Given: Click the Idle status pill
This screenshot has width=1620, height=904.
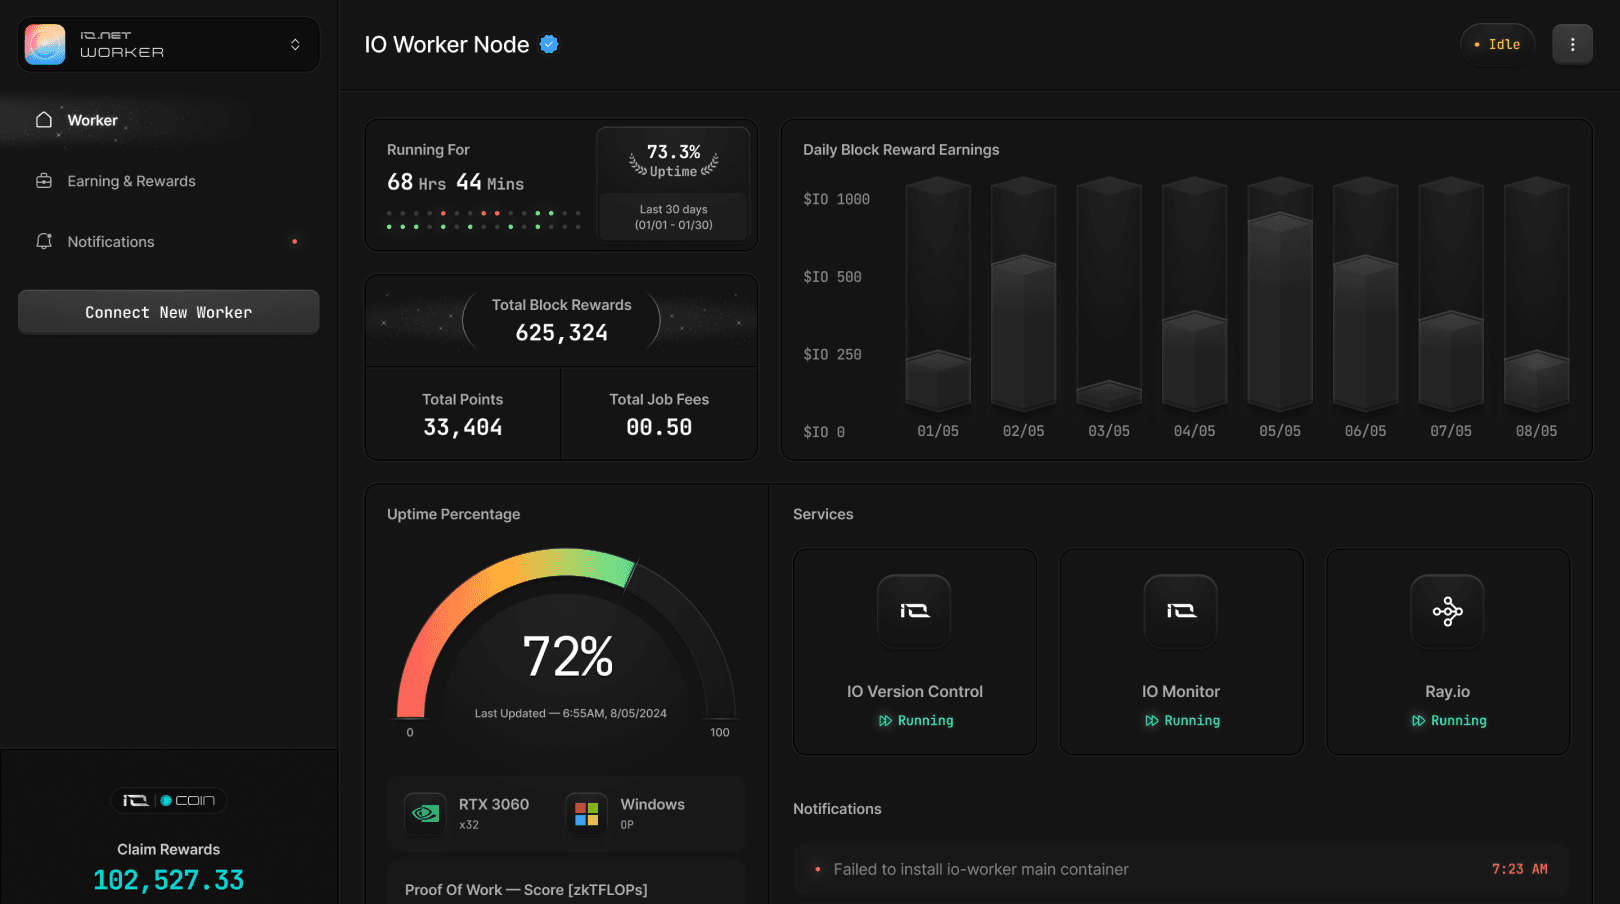Looking at the screenshot, I should [x=1497, y=44].
